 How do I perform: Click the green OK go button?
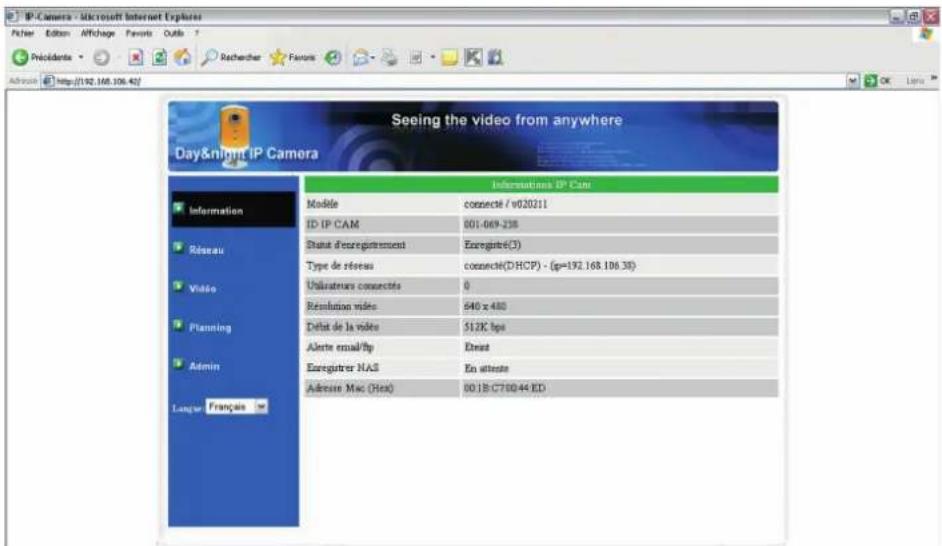click(877, 81)
